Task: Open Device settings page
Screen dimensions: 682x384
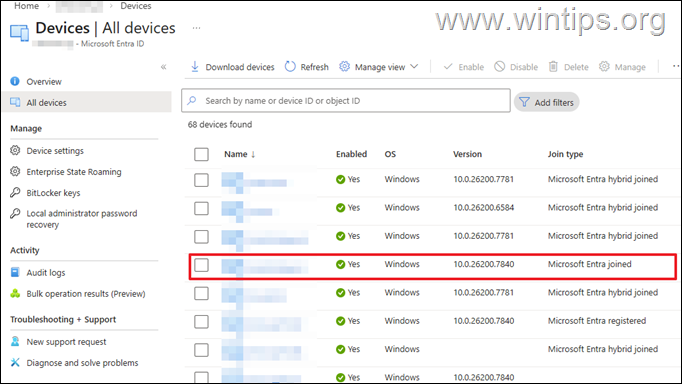Action: [x=55, y=151]
